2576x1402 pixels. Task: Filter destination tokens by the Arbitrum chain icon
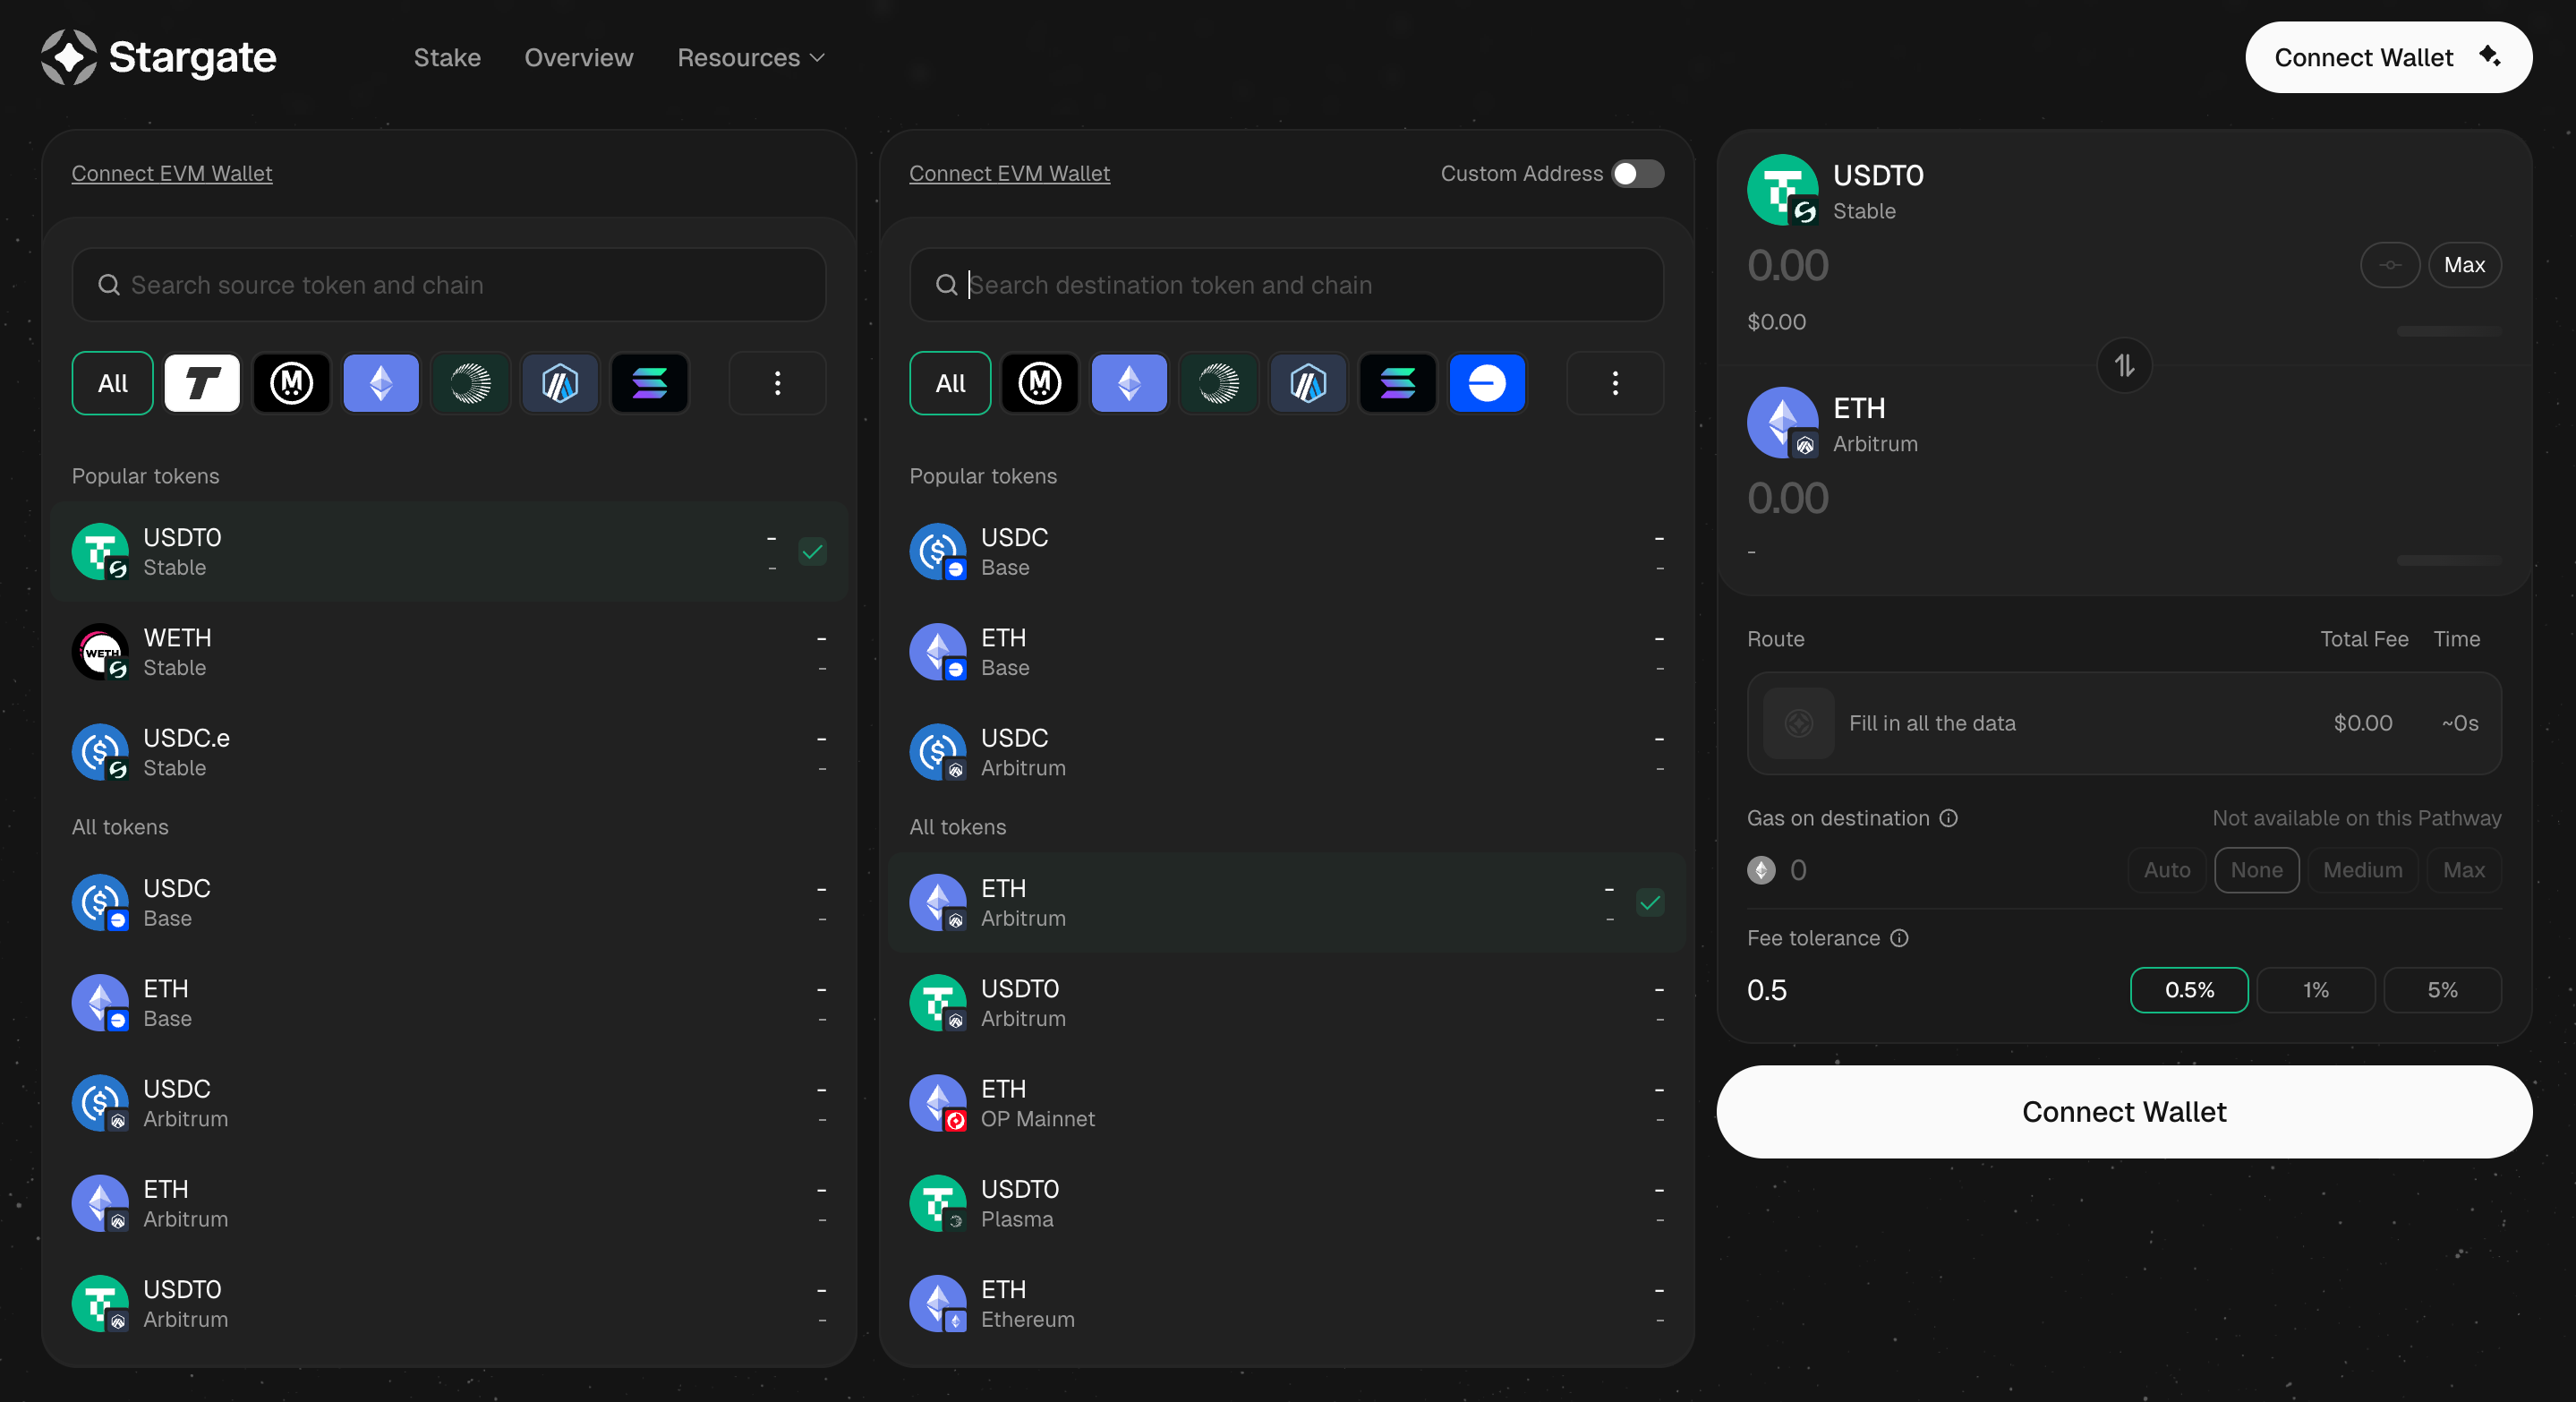tap(1308, 383)
